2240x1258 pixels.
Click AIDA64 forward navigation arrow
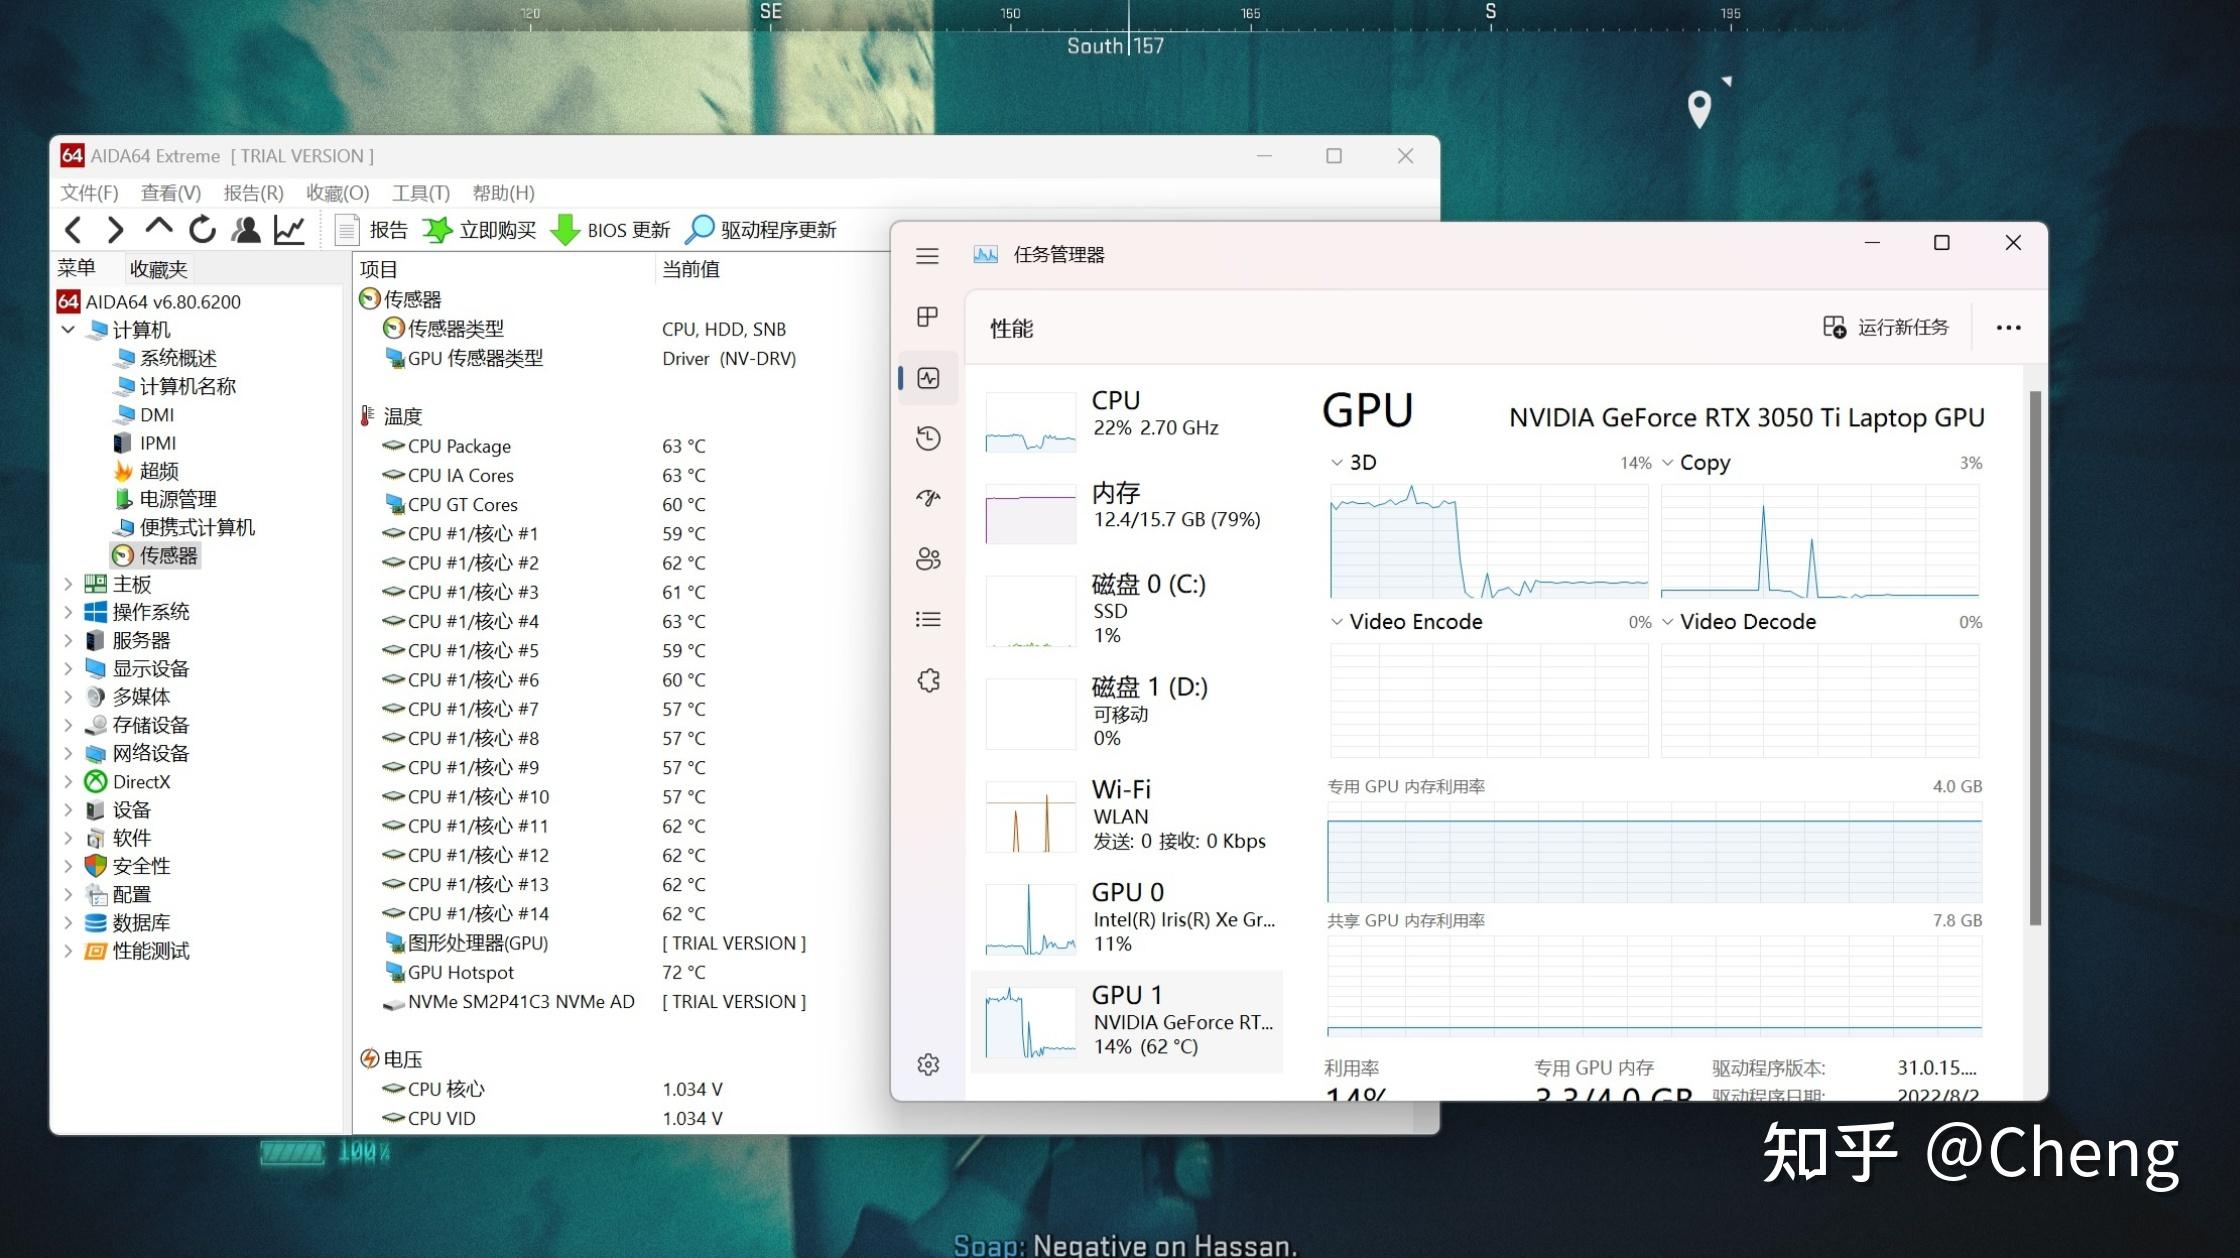coord(115,230)
